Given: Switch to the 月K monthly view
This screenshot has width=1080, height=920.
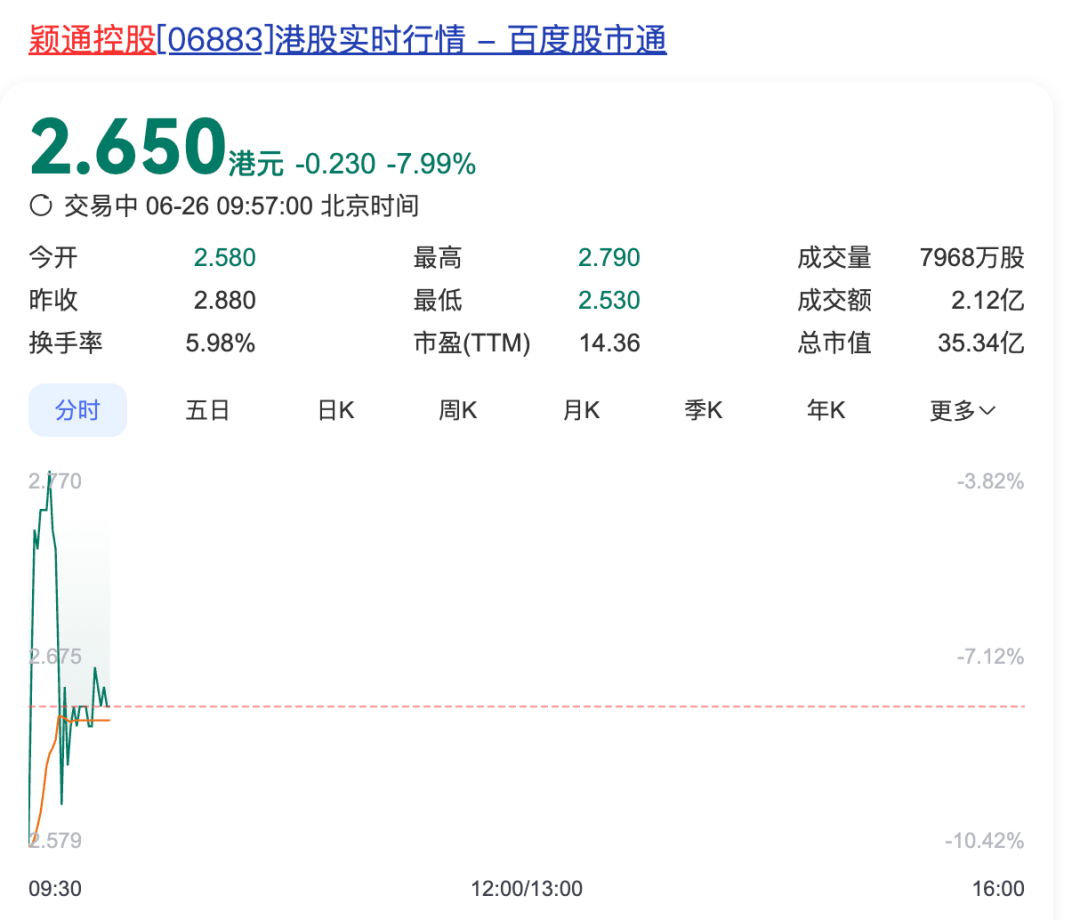Looking at the screenshot, I should [581, 410].
